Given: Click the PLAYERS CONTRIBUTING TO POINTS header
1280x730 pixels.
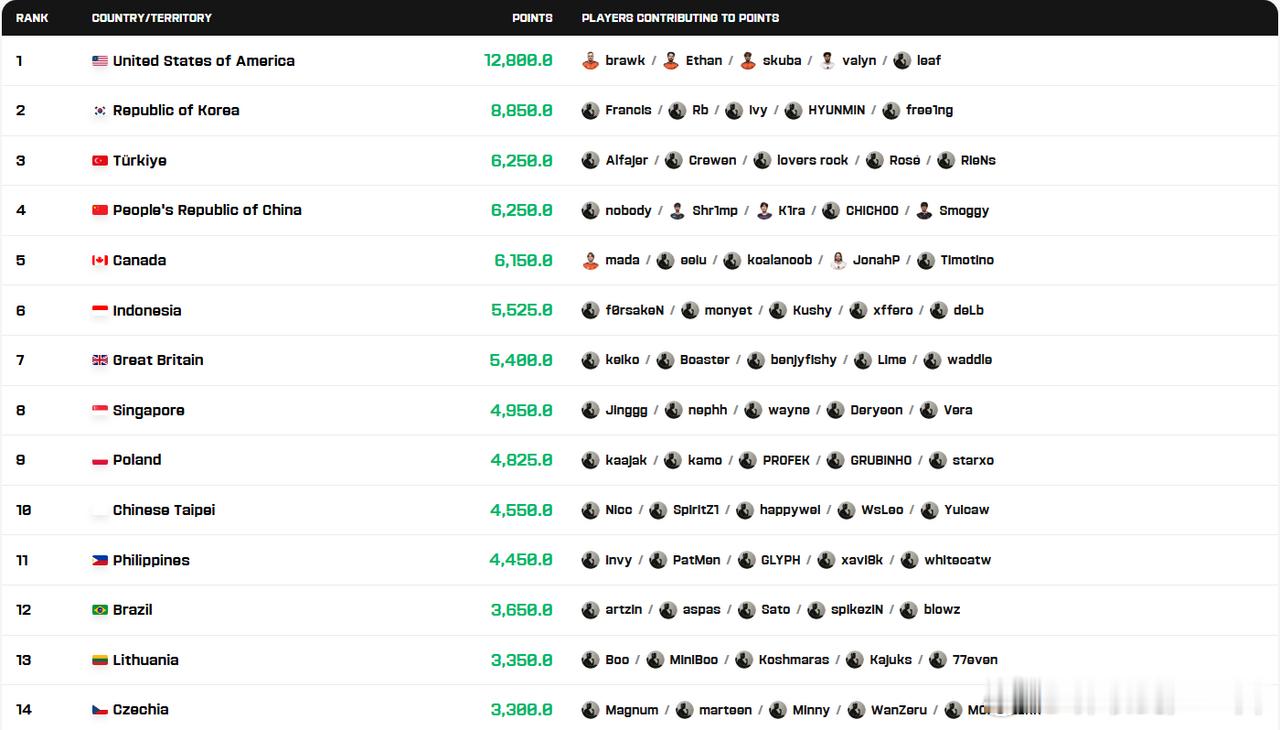Looking at the screenshot, I should tap(680, 18).
